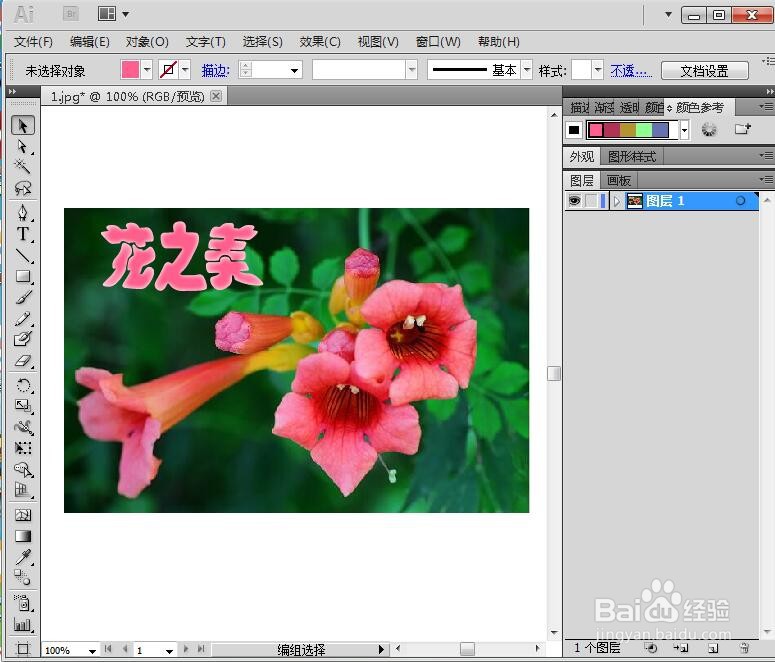Toggle visibility eye of 图层 1

(x=574, y=201)
